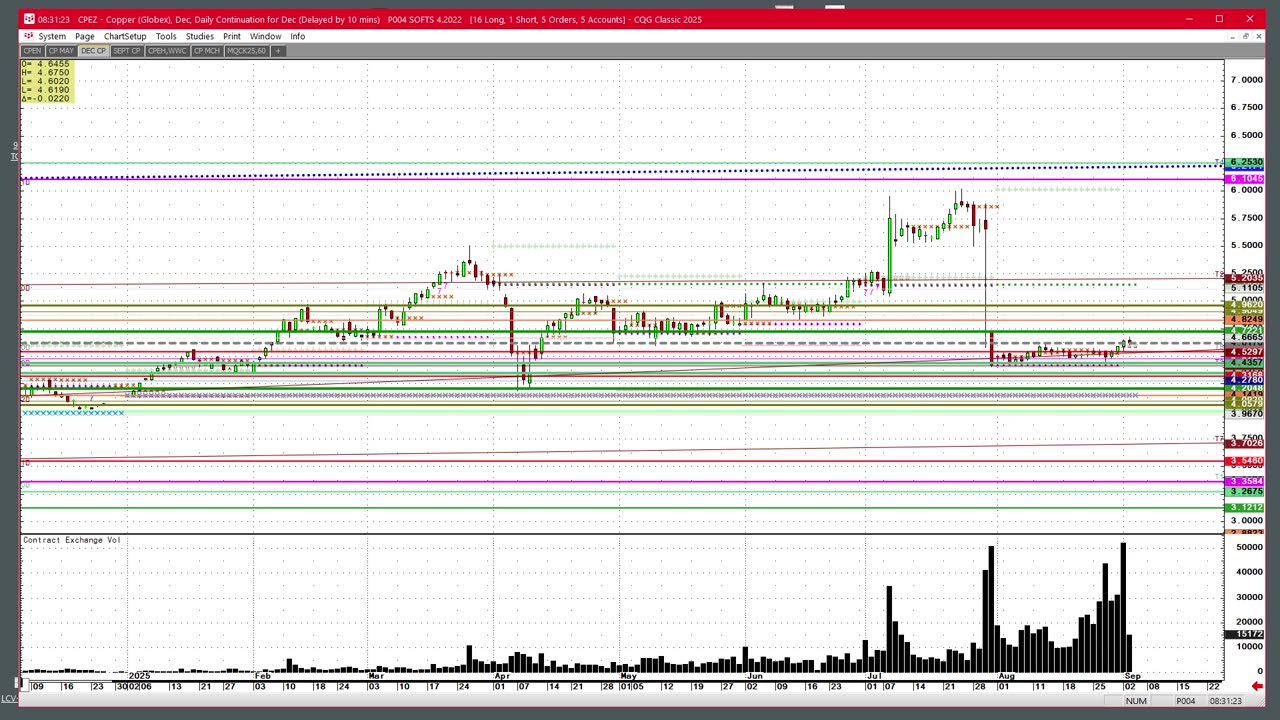Select the DEC CP tab
Image resolution: width=1280 pixels, height=720 pixels.
(x=93, y=50)
